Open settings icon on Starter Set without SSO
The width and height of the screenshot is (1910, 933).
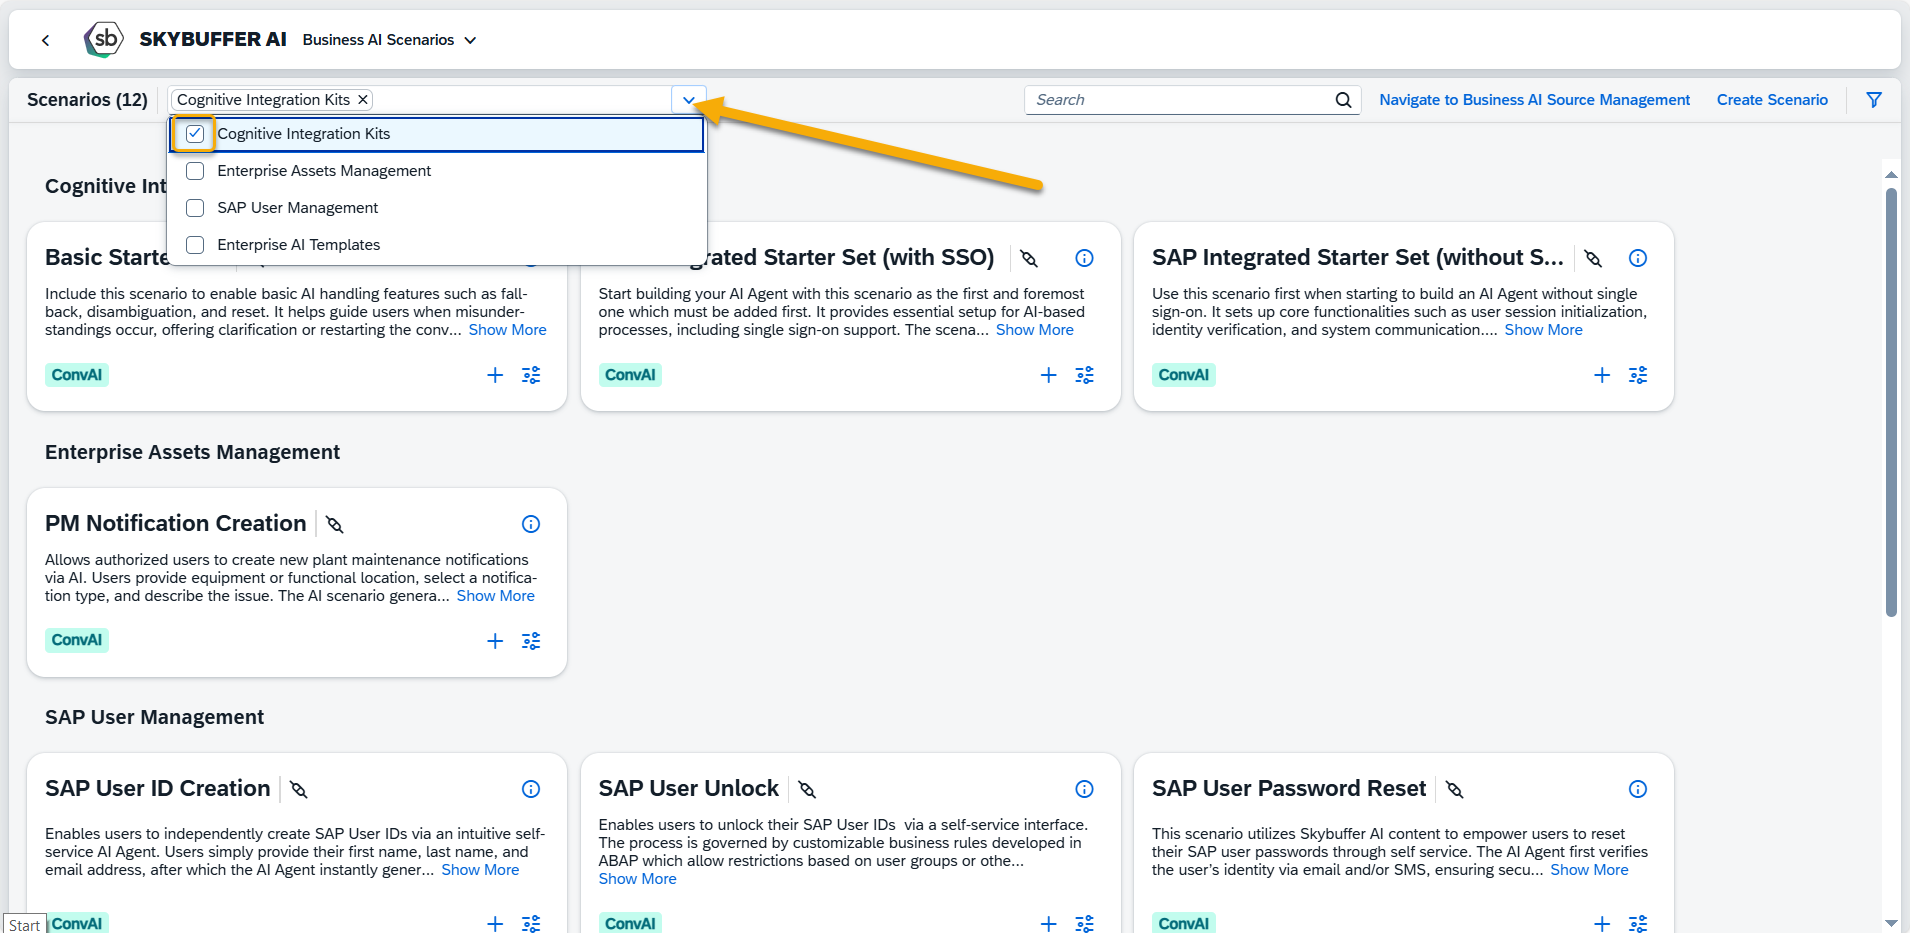(x=1638, y=375)
